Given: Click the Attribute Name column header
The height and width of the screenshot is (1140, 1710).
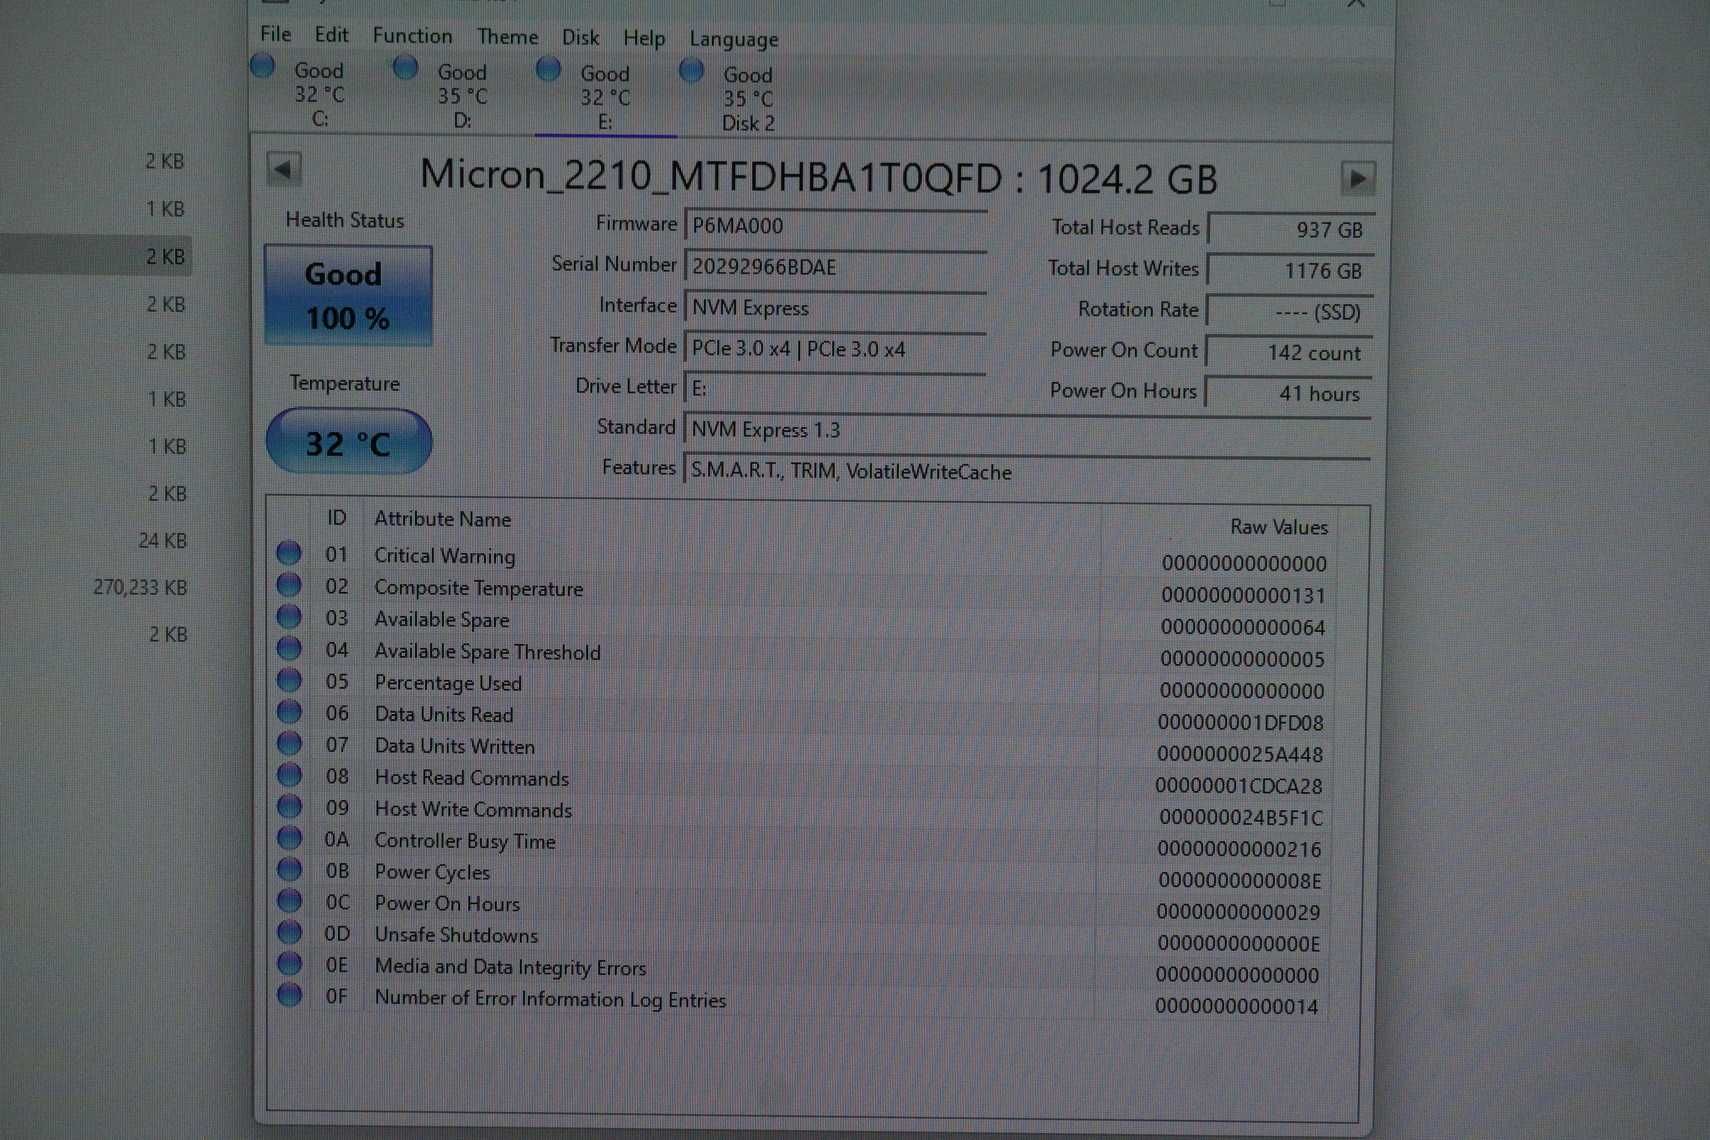Looking at the screenshot, I should click(x=442, y=519).
